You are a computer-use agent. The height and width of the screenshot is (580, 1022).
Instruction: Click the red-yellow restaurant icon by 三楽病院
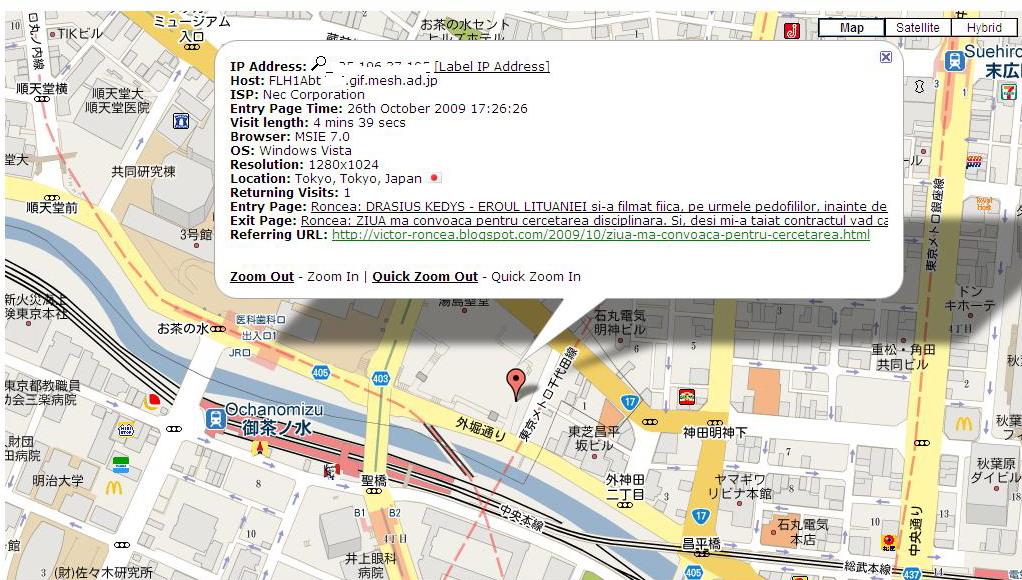coord(153,401)
